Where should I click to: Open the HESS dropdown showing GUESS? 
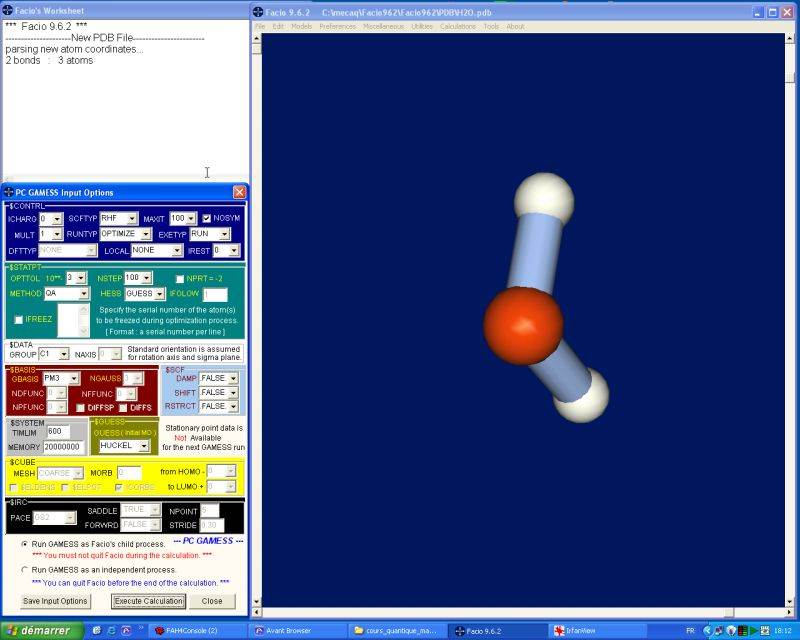160,294
